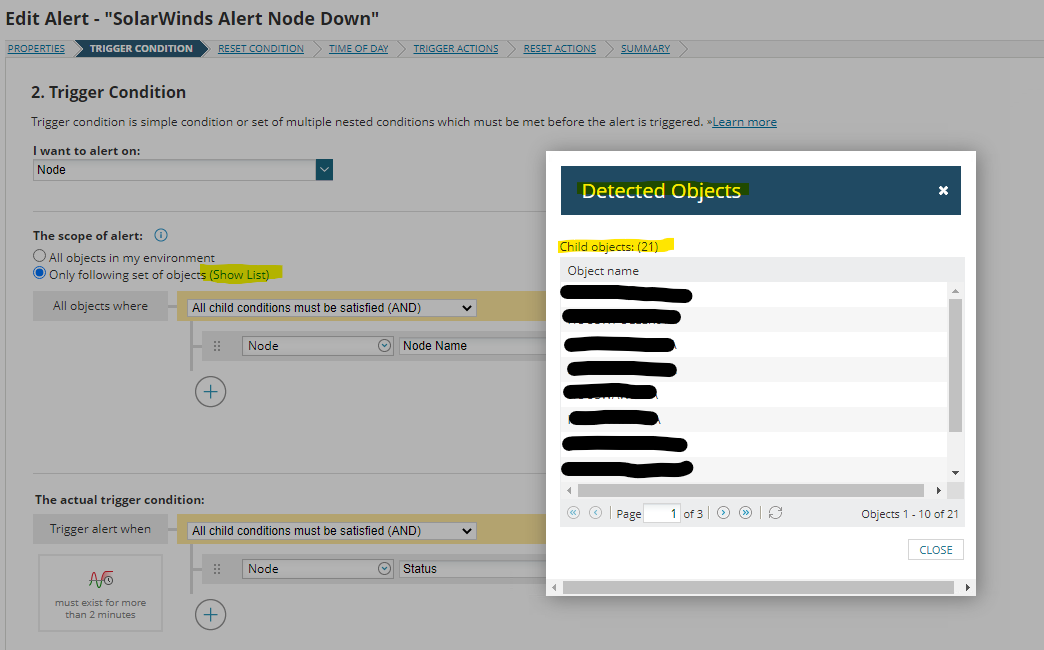Open Node dropdown beside Node Name

coord(318,346)
